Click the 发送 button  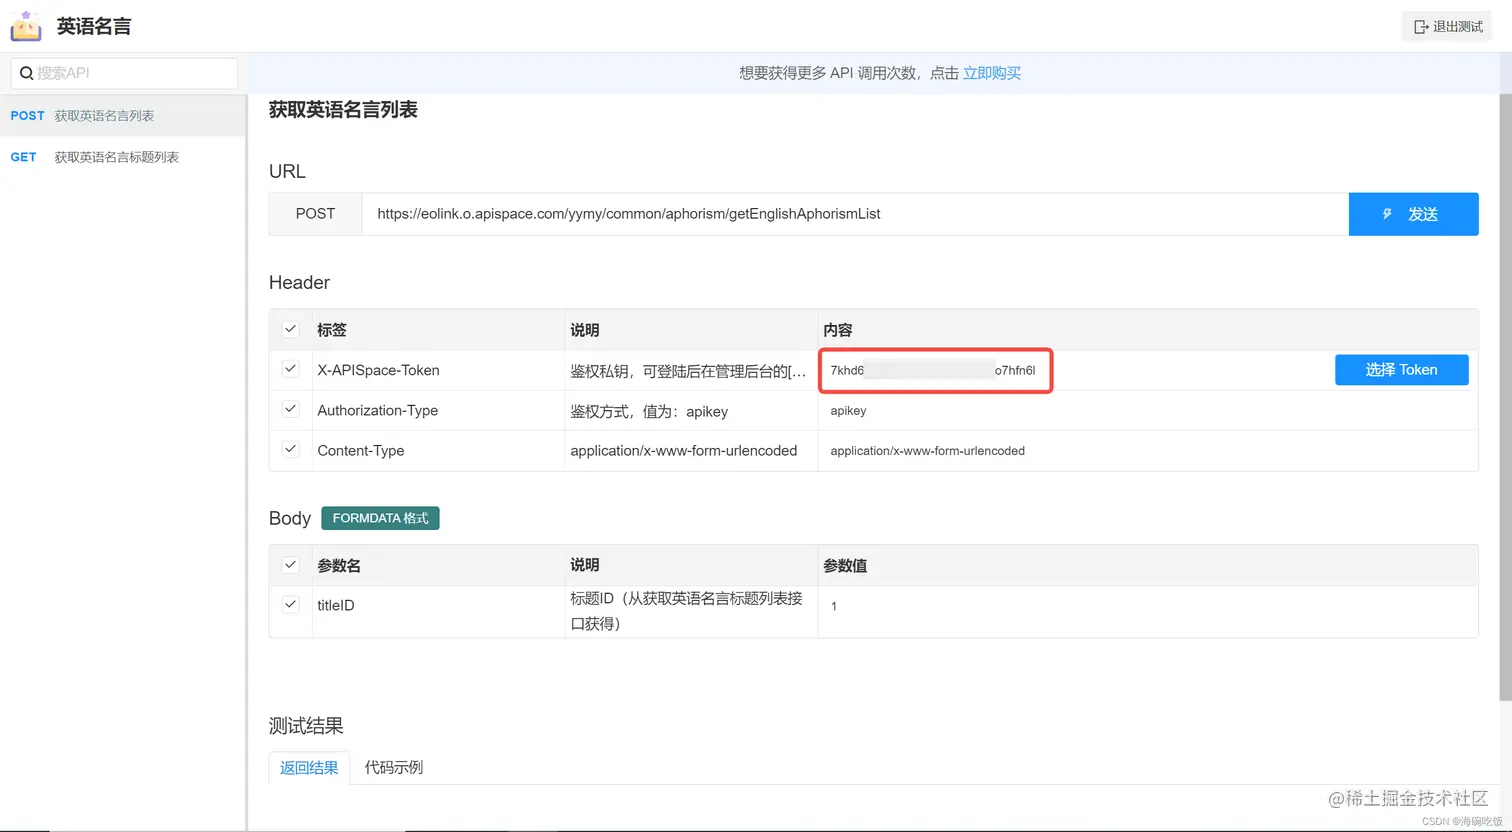coord(1413,214)
